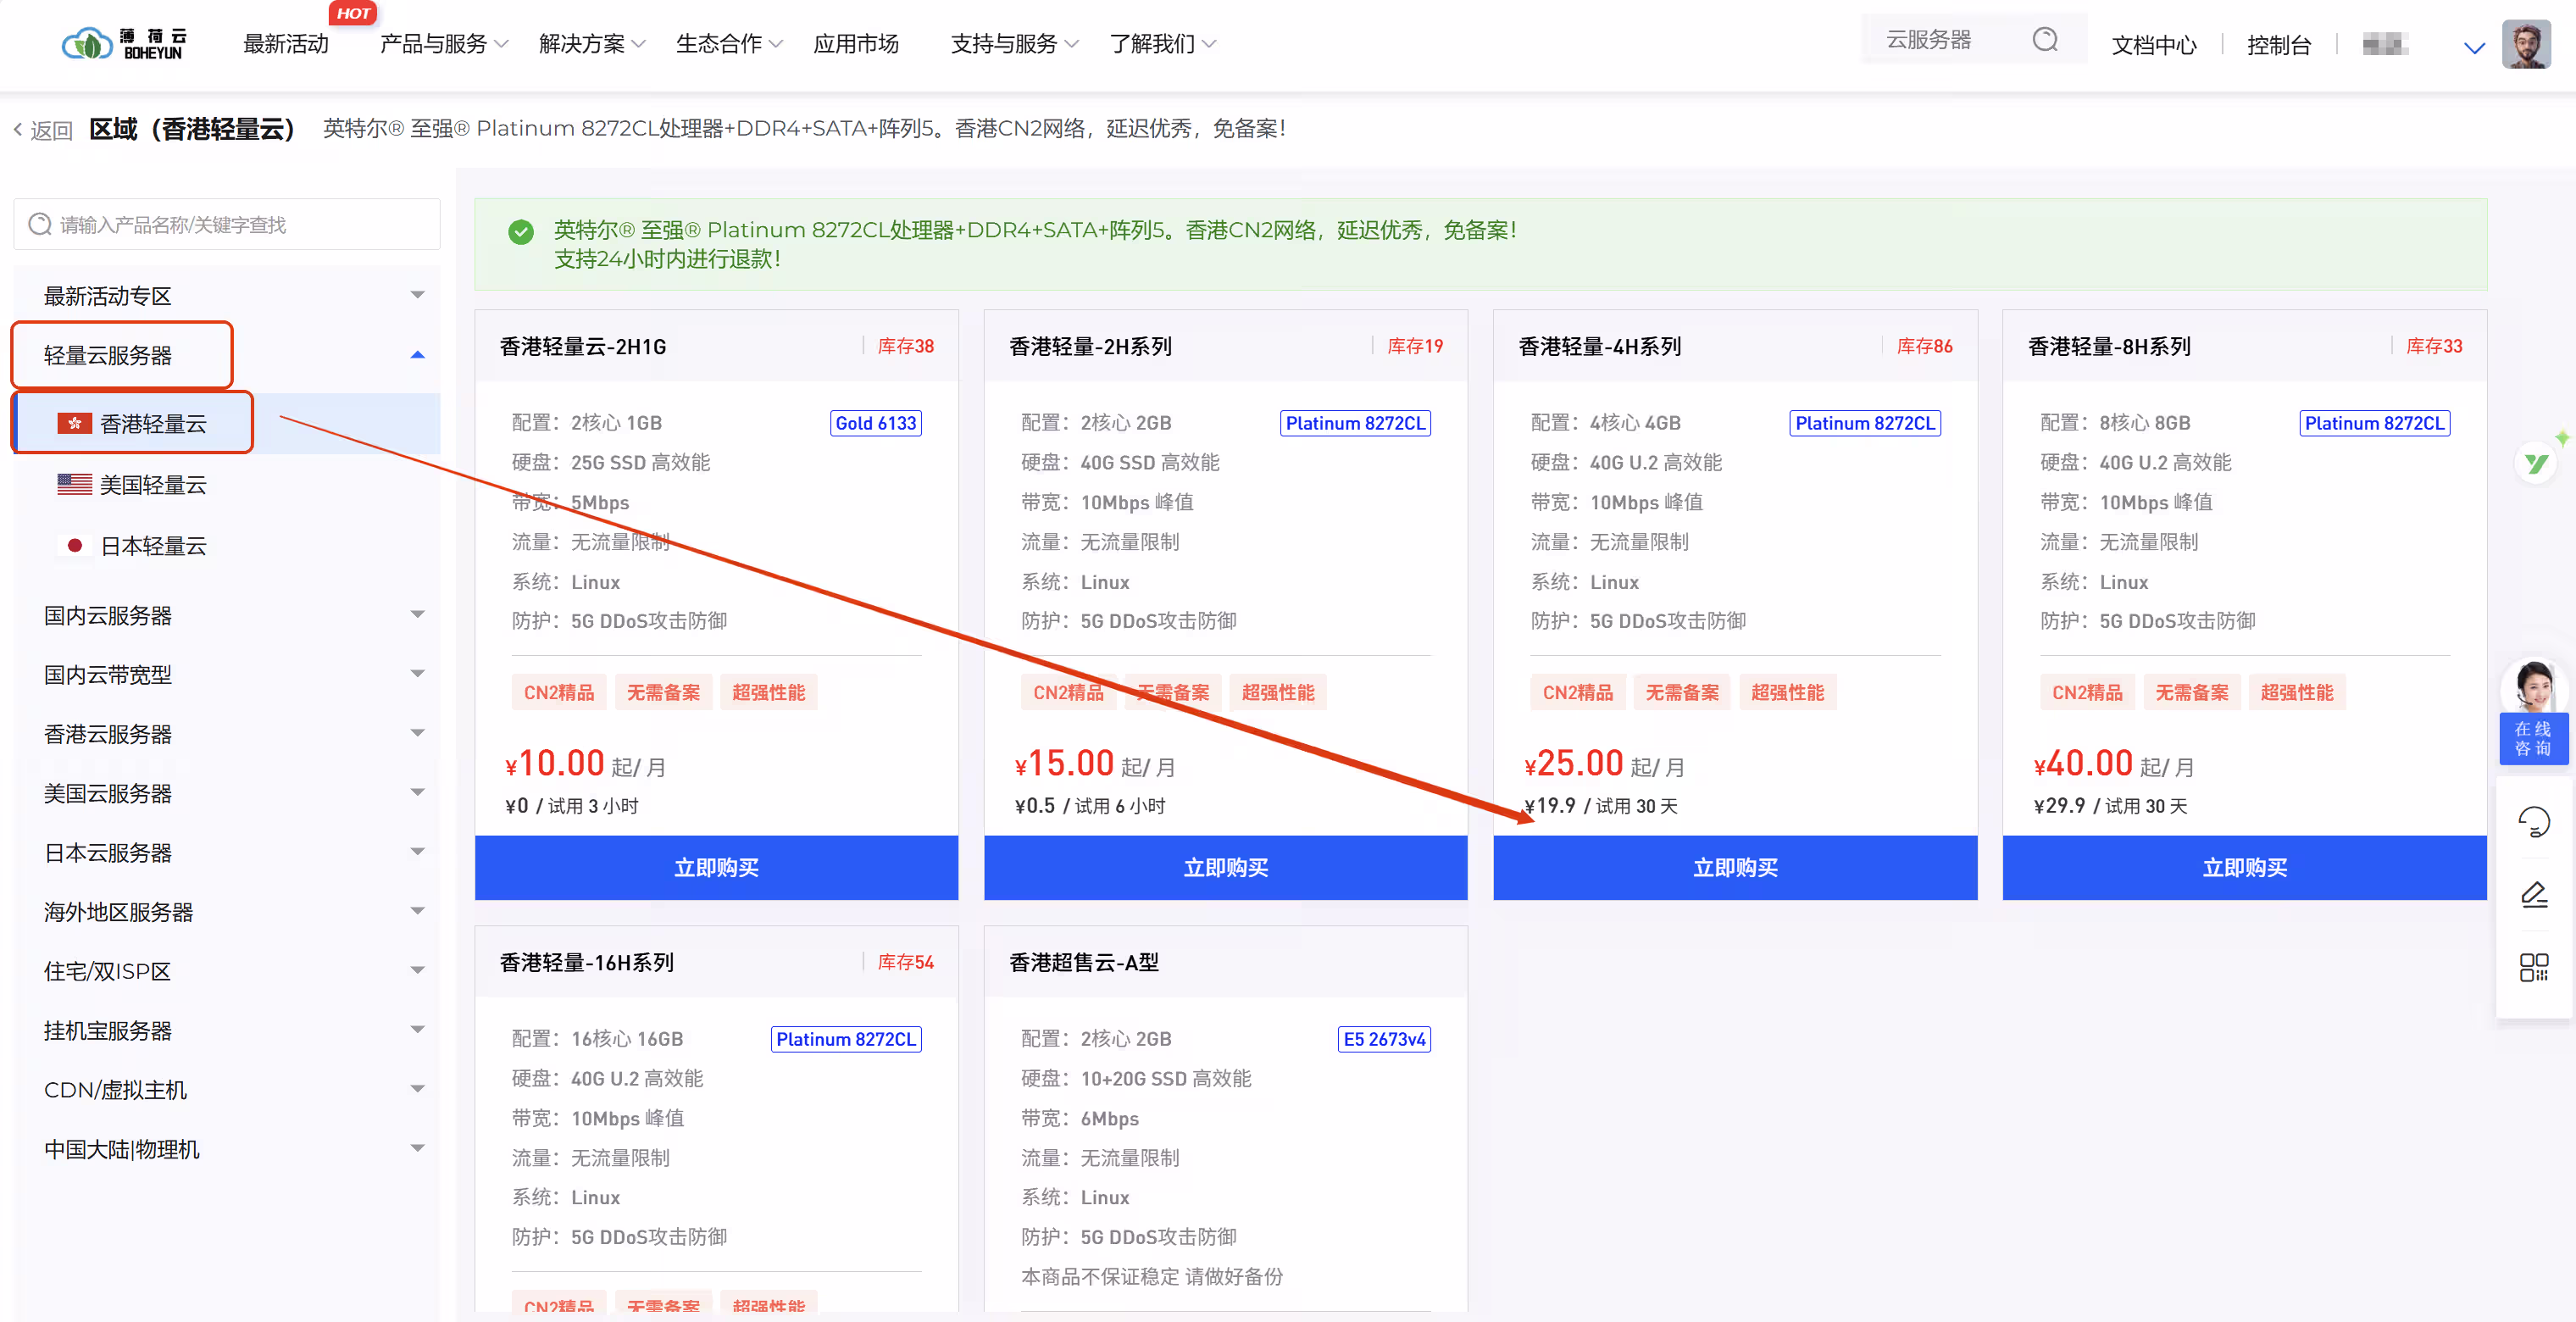
Task: Click the E5 2673v4 processor tag
Action: [1384, 1038]
